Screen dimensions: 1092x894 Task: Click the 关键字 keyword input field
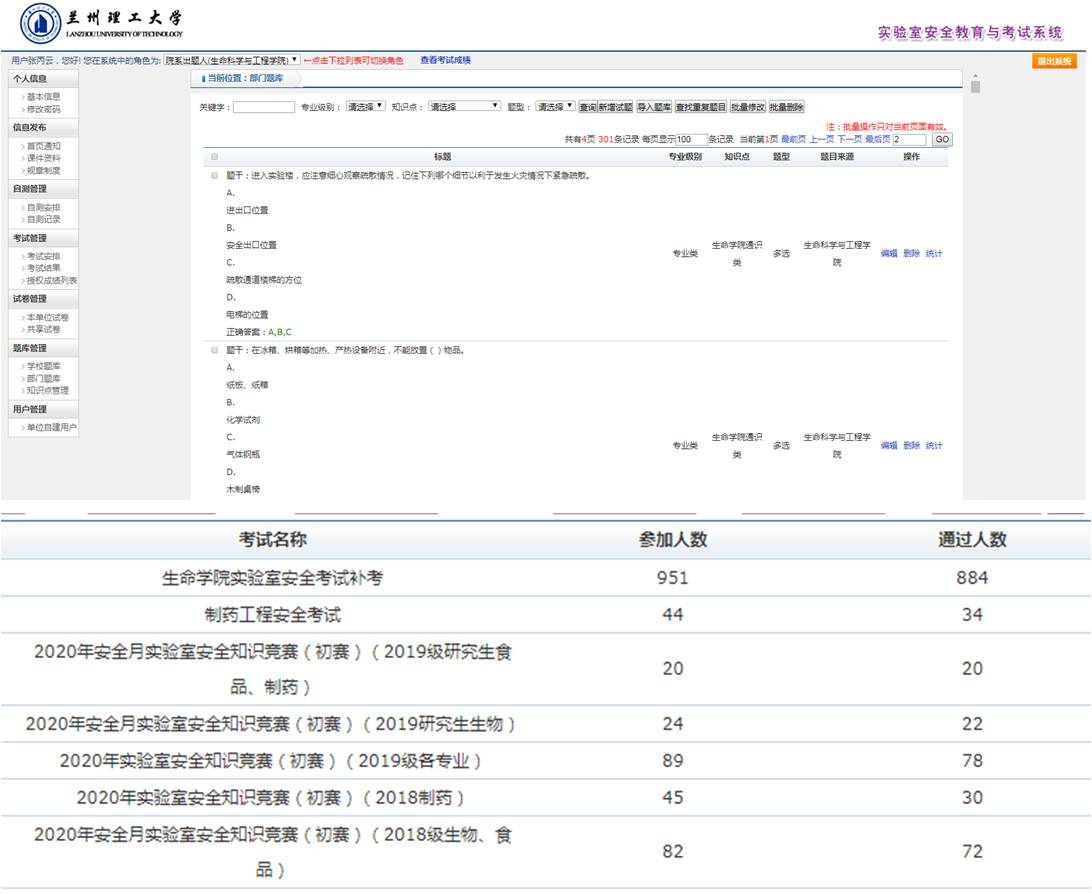(x=263, y=107)
